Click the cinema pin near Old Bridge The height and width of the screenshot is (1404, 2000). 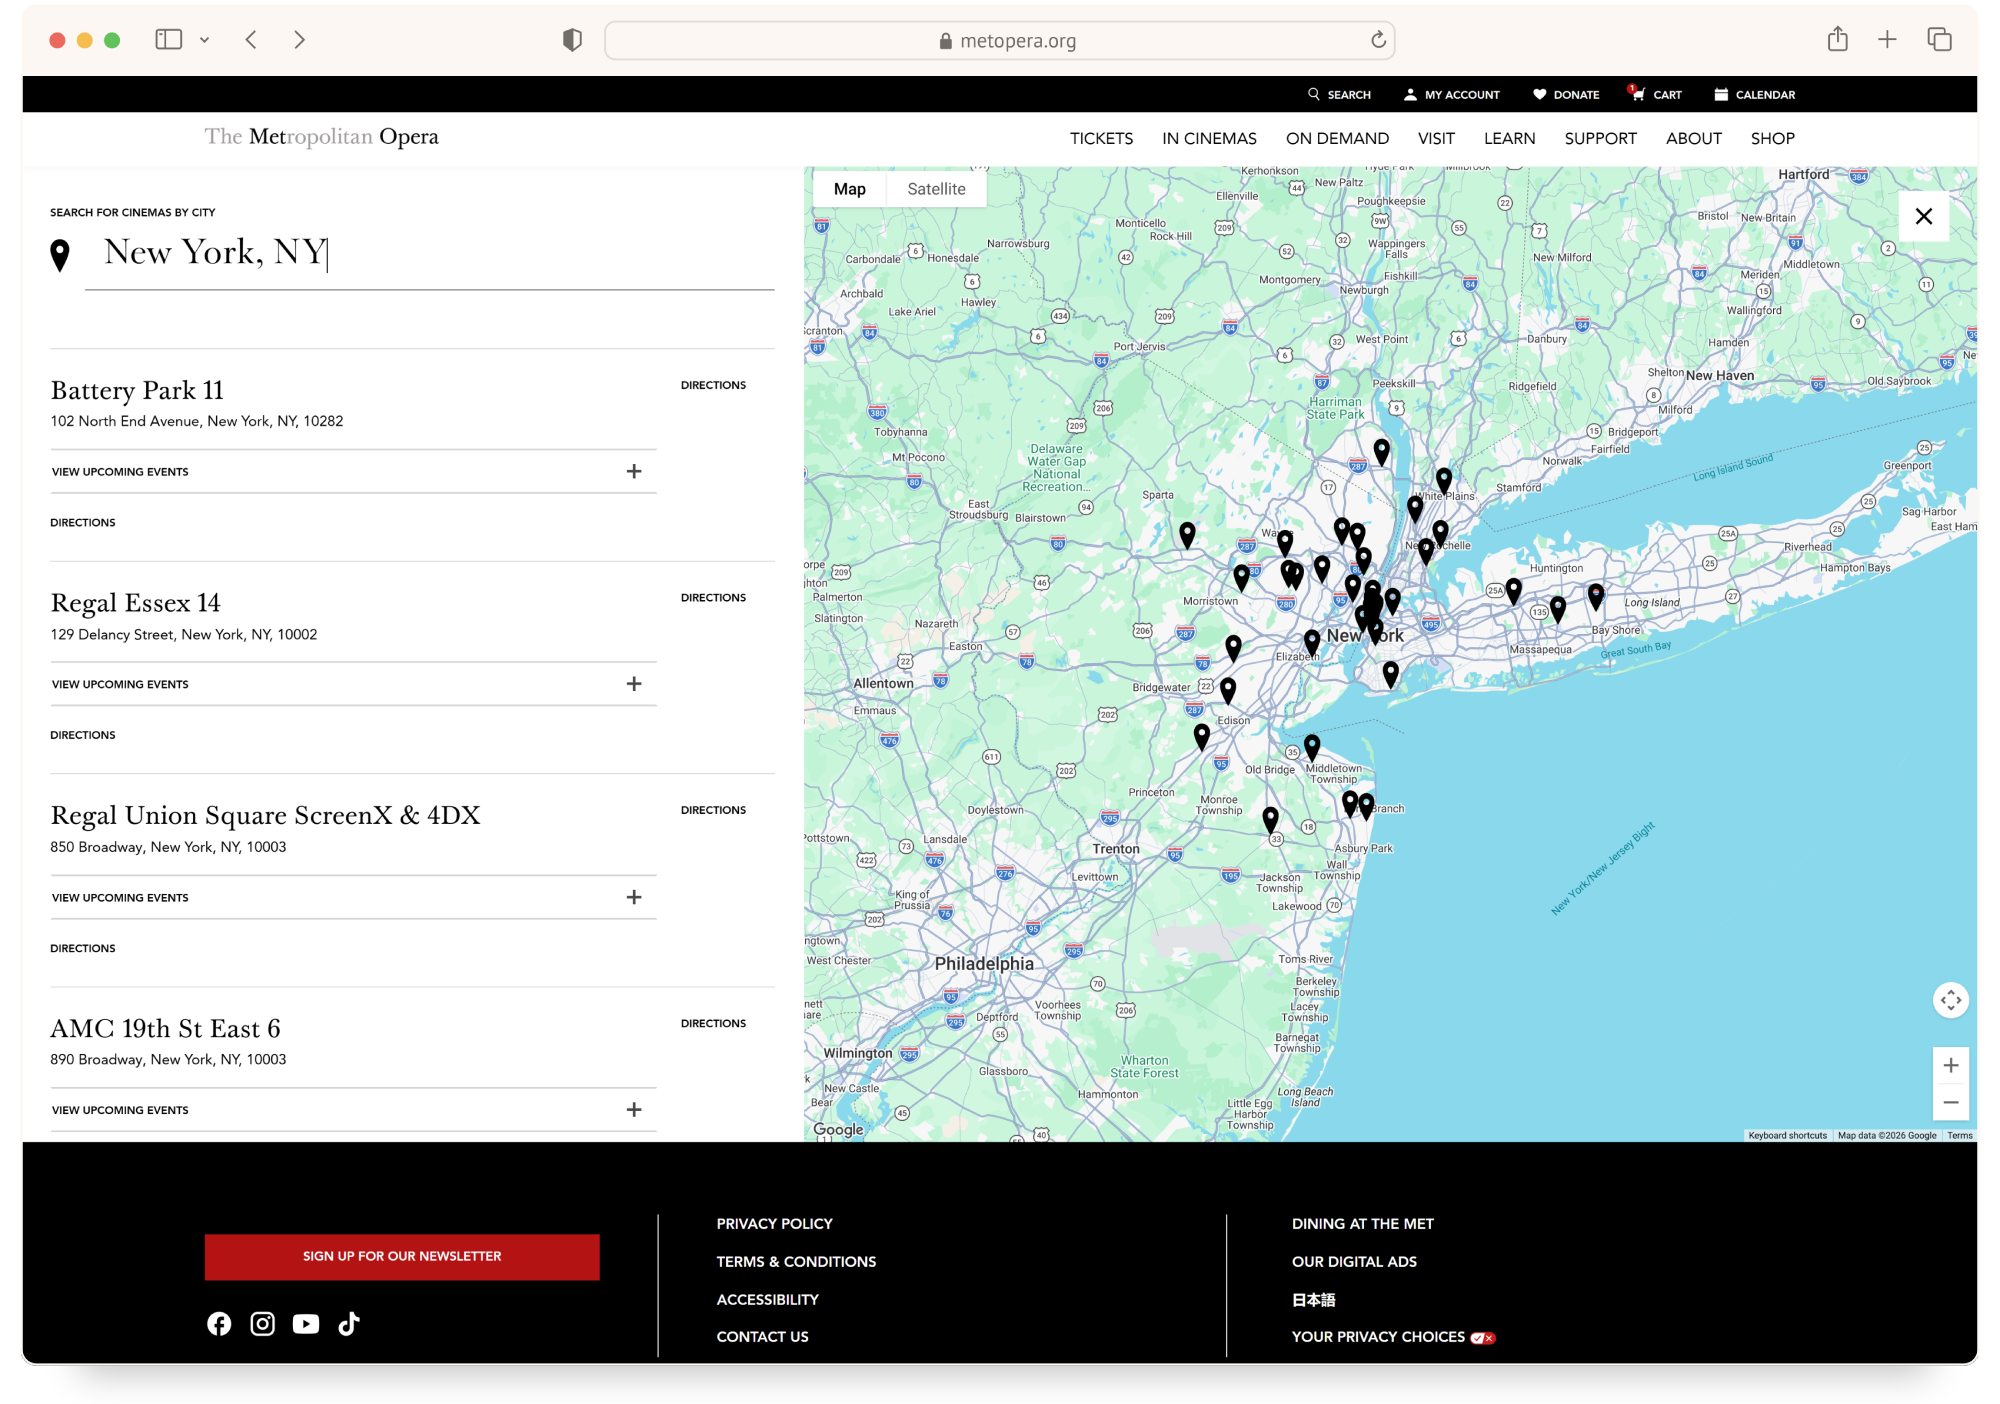coord(1312,747)
